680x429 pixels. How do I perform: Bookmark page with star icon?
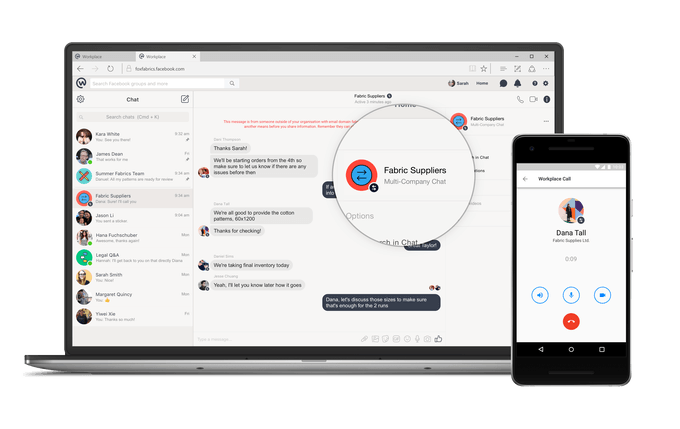(484, 69)
